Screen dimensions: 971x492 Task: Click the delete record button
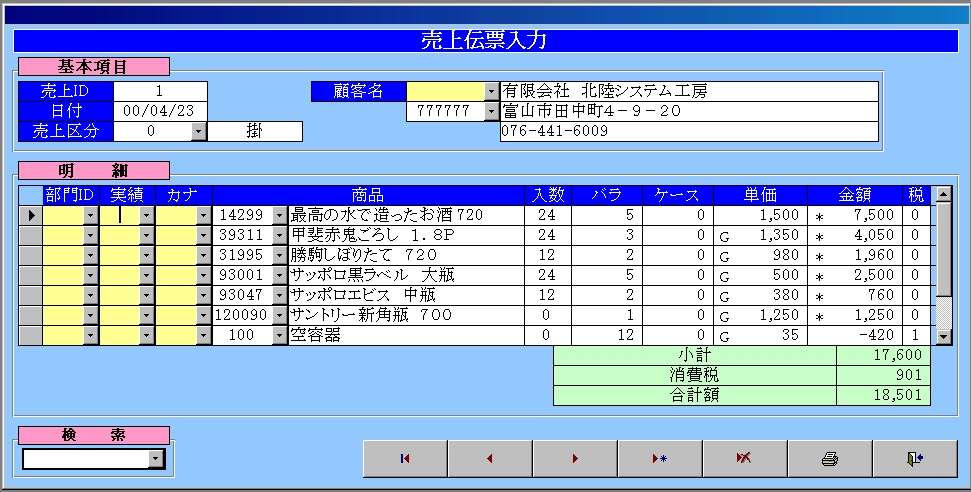pos(745,458)
